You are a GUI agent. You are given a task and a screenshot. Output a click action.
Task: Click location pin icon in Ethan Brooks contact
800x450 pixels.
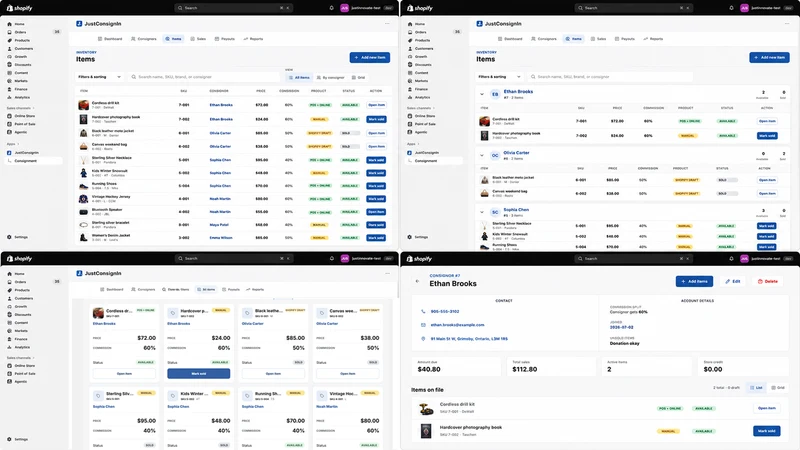[423, 339]
